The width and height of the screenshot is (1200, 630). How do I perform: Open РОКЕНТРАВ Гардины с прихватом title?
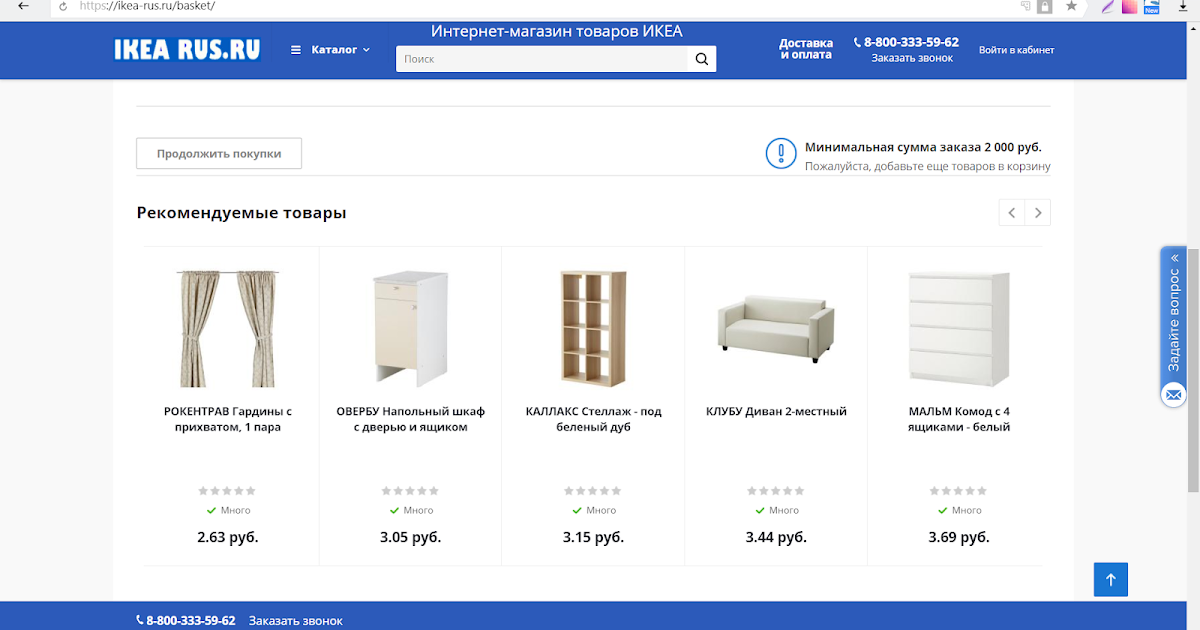227,419
